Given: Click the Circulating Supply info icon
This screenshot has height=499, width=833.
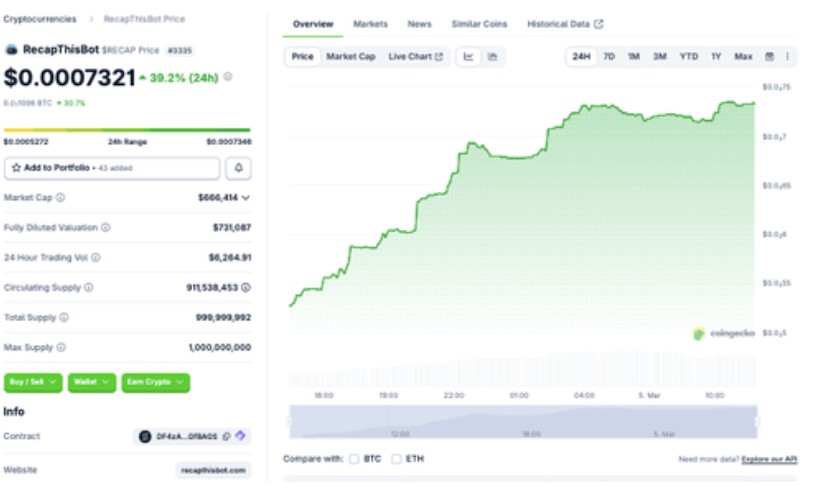Looking at the screenshot, I should [89, 288].
